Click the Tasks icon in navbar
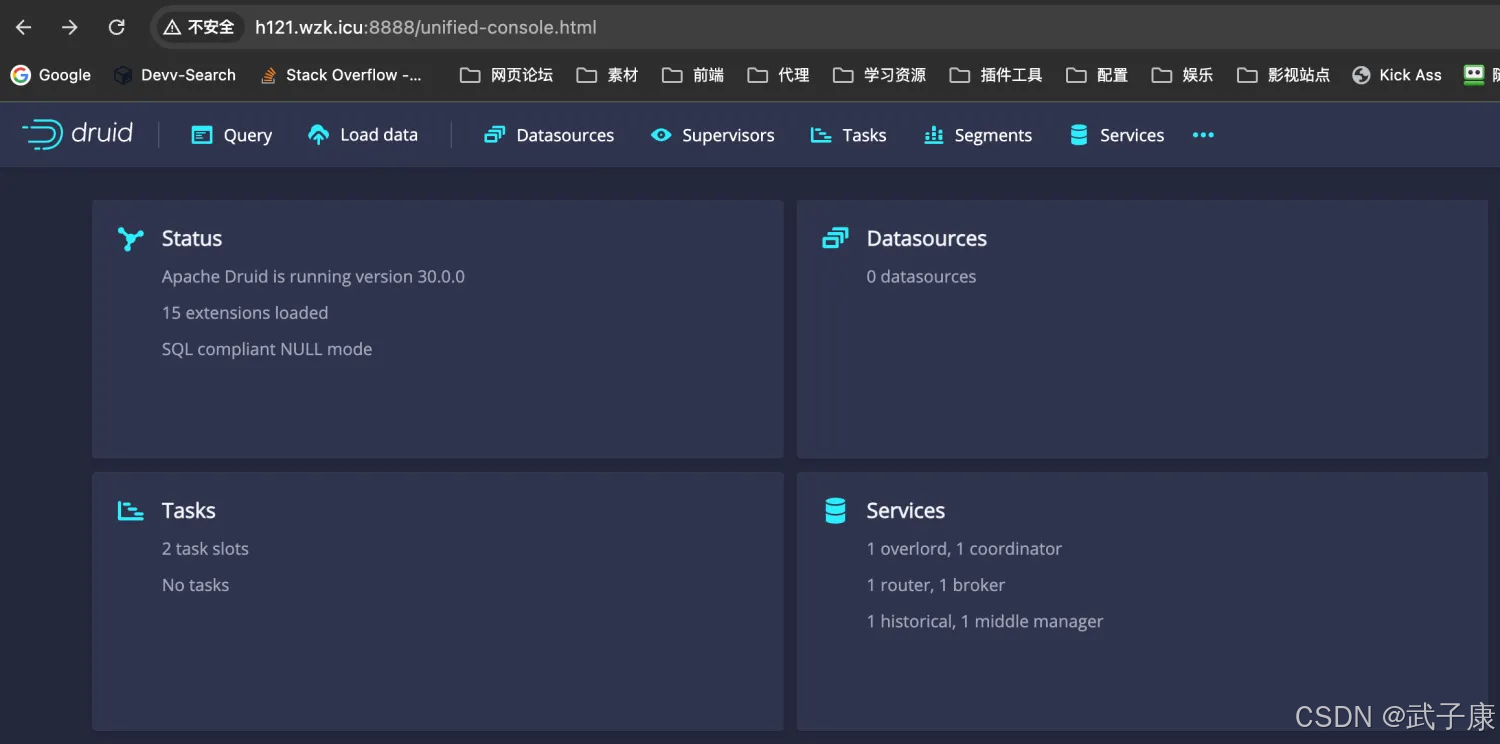This screenshot has width=1500, height=744. click(821, 135)
